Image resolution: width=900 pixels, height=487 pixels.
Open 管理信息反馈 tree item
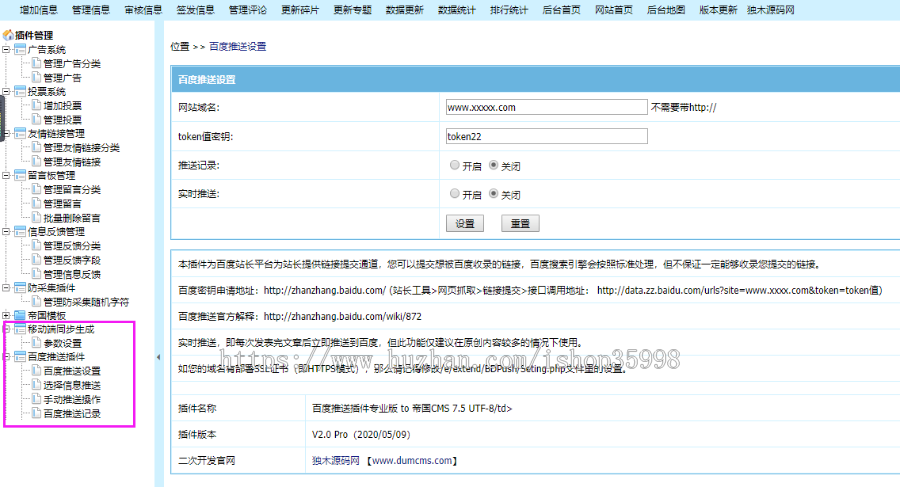(72, 274)
